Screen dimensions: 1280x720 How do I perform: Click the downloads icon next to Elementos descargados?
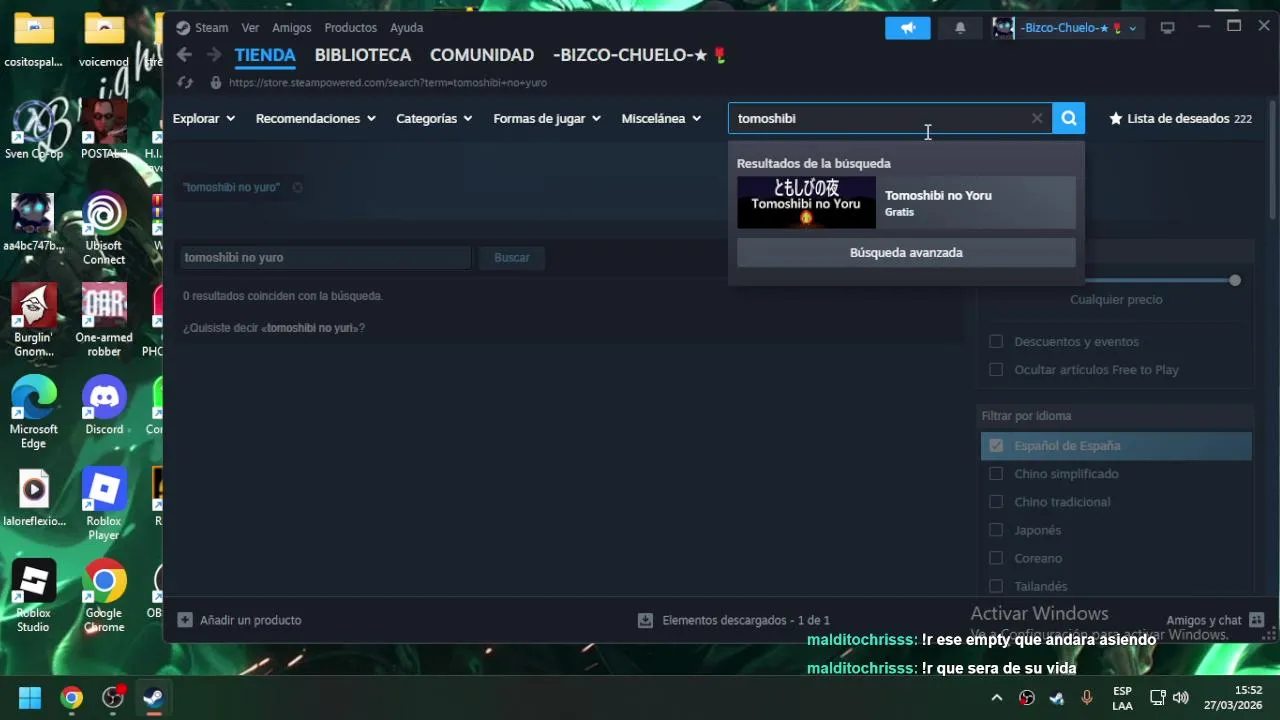click(645, 620)
